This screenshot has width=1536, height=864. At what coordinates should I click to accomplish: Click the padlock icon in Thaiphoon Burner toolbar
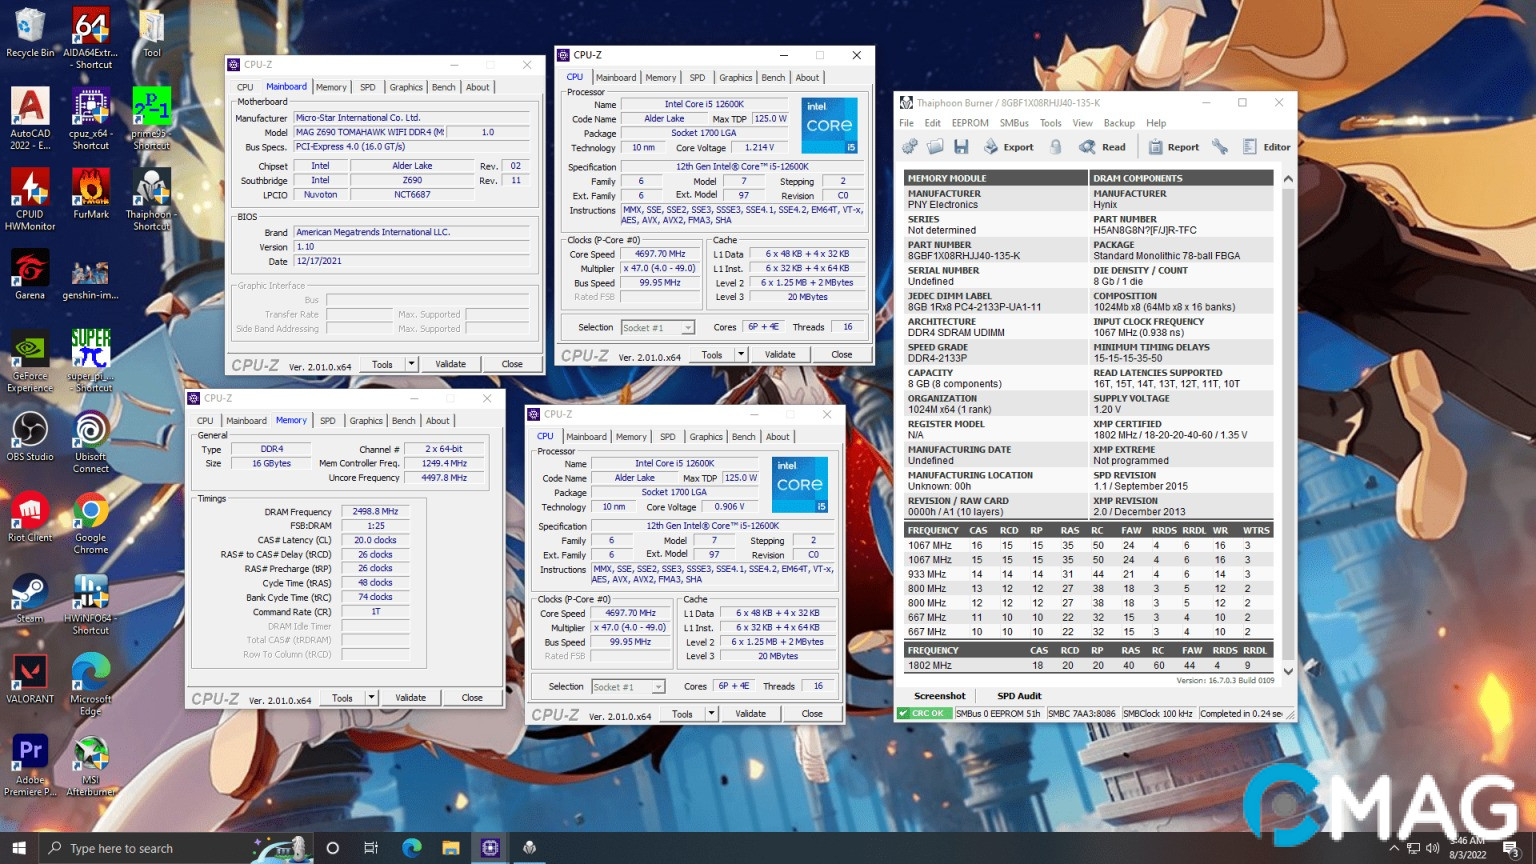click(1056, 147)
